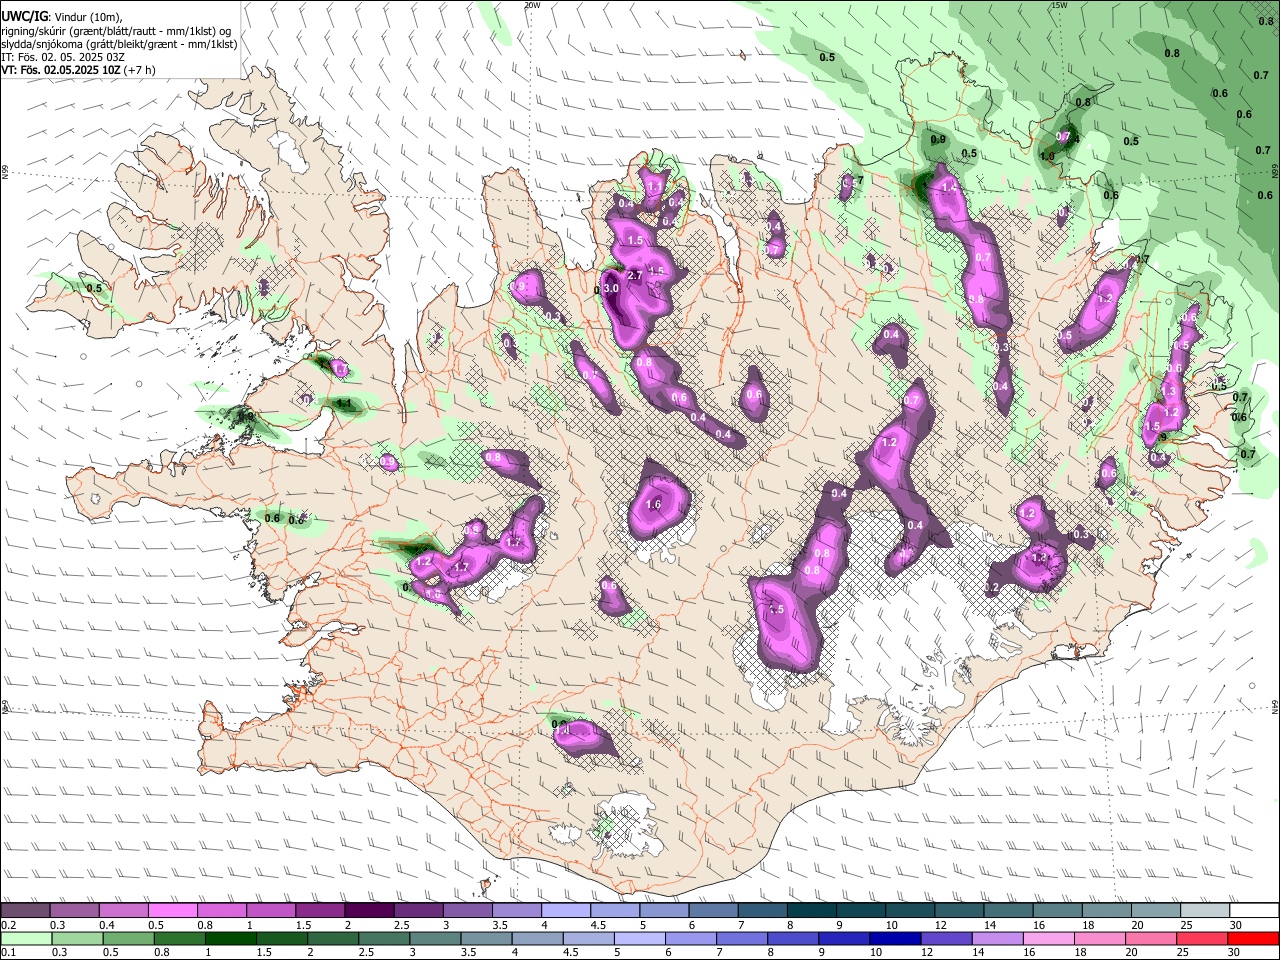Choose the white 30 snow legend swatch

[1254, 911]
